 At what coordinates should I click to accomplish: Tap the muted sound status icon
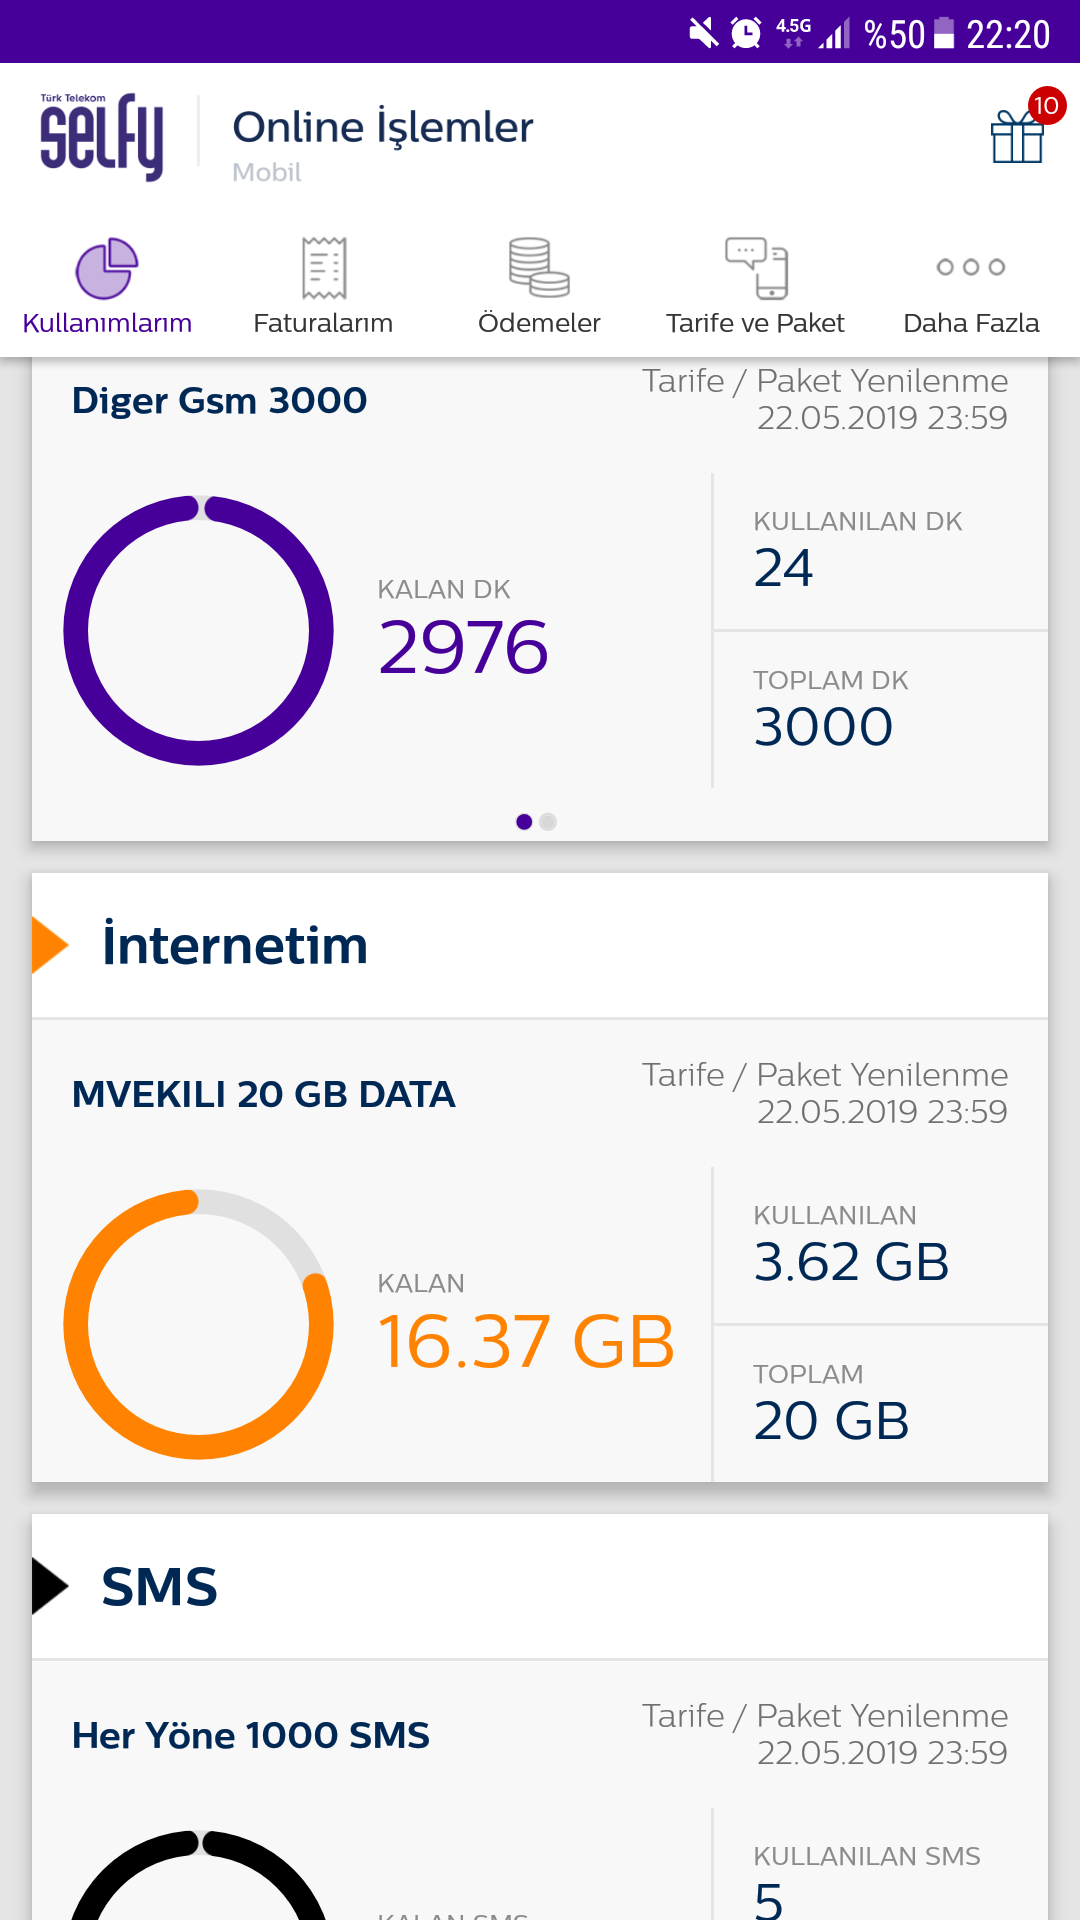(704, 33)
